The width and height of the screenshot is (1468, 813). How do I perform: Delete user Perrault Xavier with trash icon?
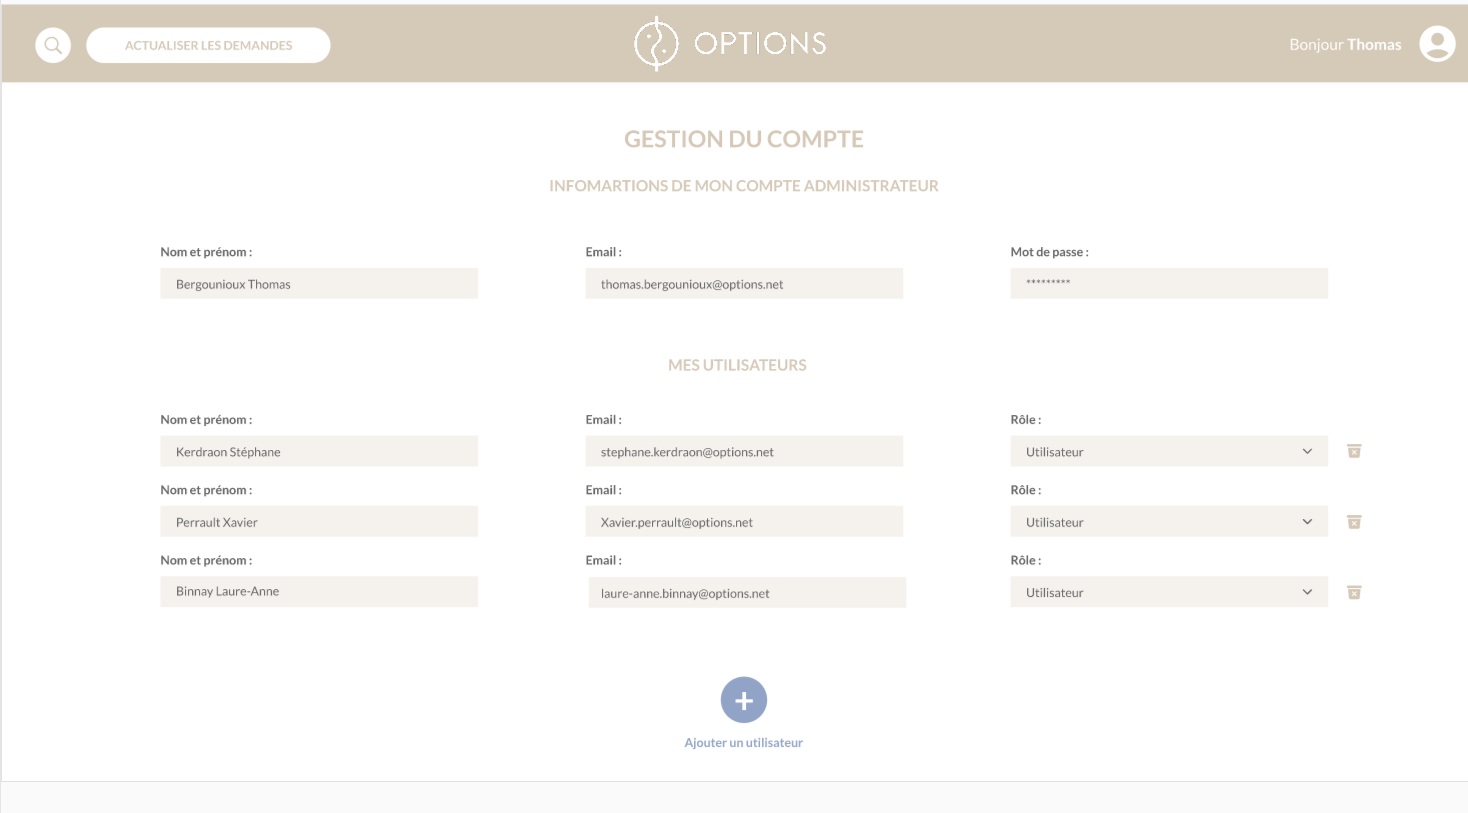pyautogui.click(x=1354, y=522)
